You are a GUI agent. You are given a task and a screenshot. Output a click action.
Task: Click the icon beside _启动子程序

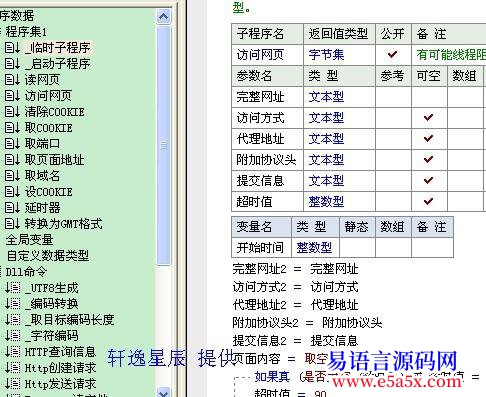12,64
